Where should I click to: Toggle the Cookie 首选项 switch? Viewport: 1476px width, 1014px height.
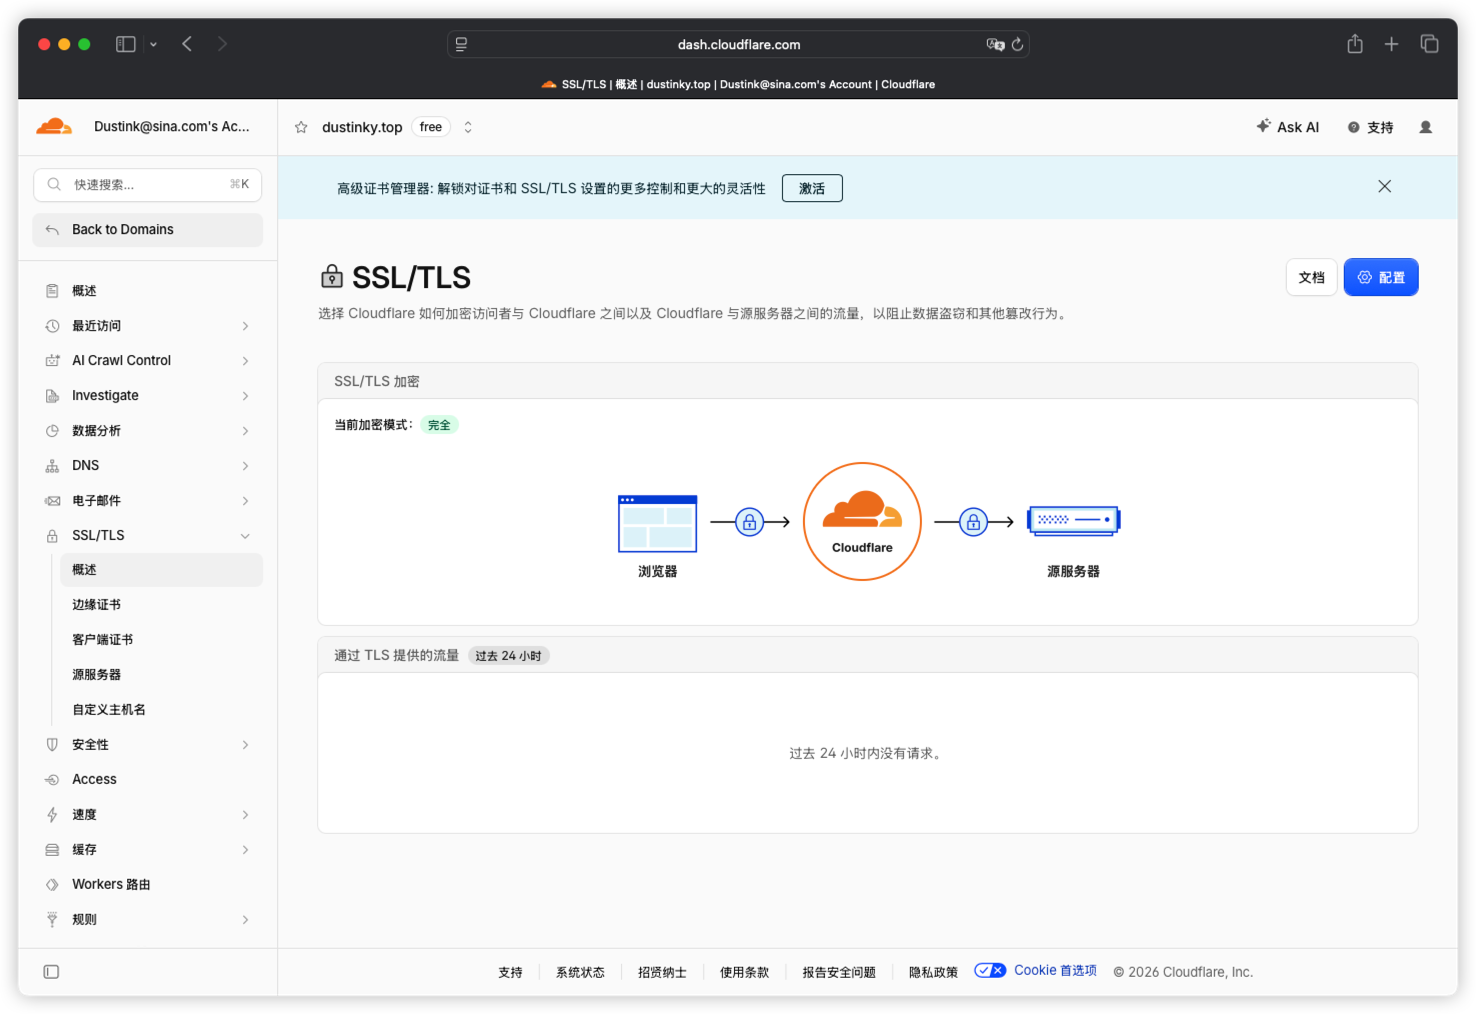coord(990,970)
